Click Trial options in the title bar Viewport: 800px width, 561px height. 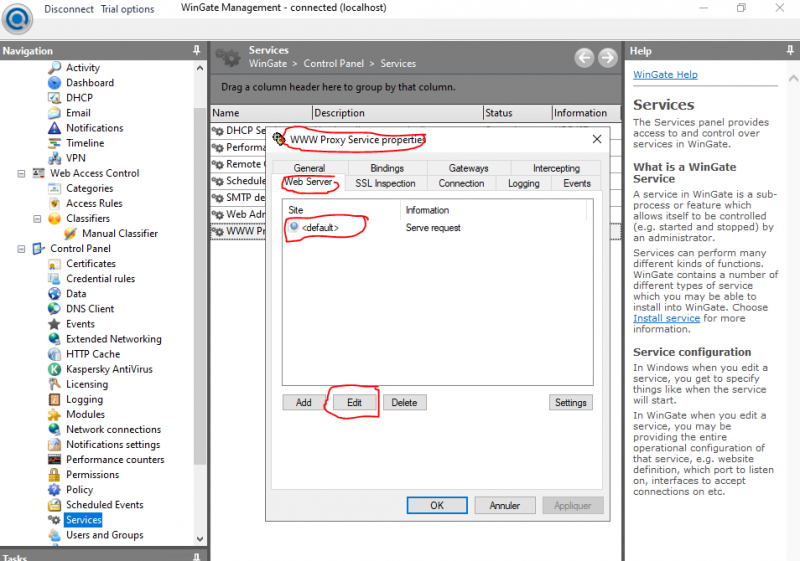coord(127,9)
